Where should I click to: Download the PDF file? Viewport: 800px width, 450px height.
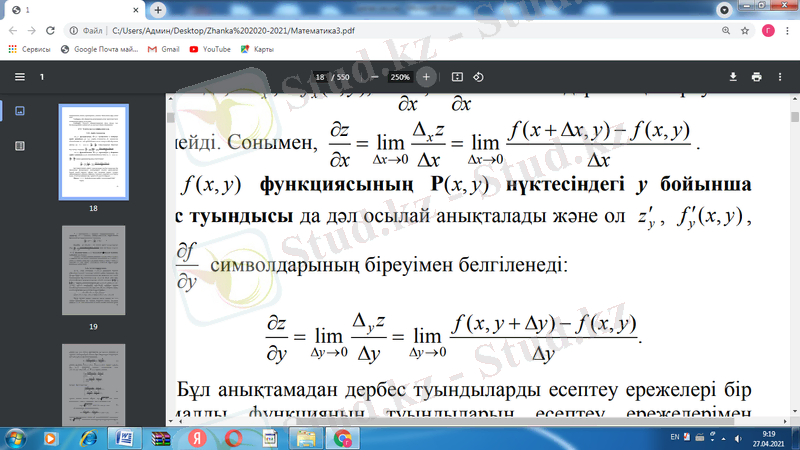click(x=732, y=77)
